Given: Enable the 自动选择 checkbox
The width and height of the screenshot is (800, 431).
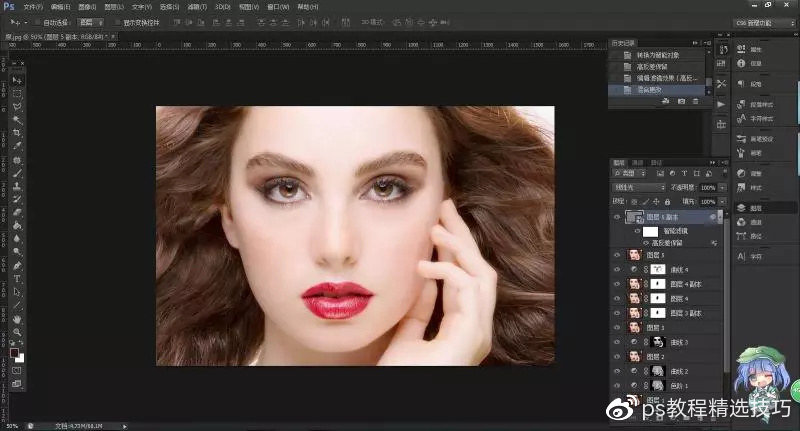Looking at the screenshot, I should pyautogui.click(x=38, y=21).
